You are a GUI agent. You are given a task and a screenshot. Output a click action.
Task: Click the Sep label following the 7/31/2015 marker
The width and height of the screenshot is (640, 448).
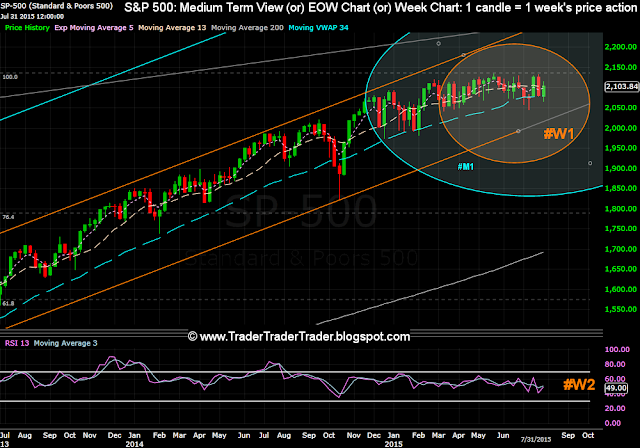tap(568, 436)
